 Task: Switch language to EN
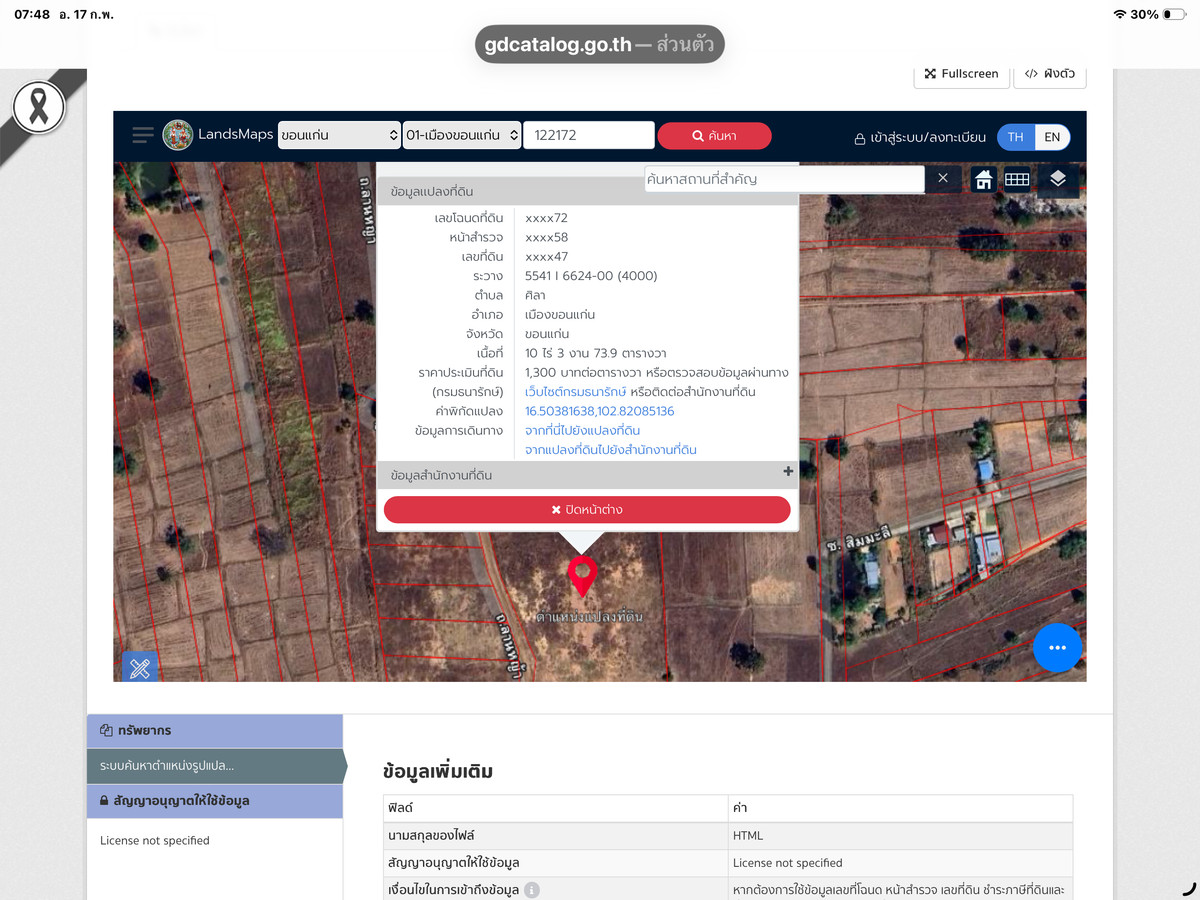[1052, 137]
